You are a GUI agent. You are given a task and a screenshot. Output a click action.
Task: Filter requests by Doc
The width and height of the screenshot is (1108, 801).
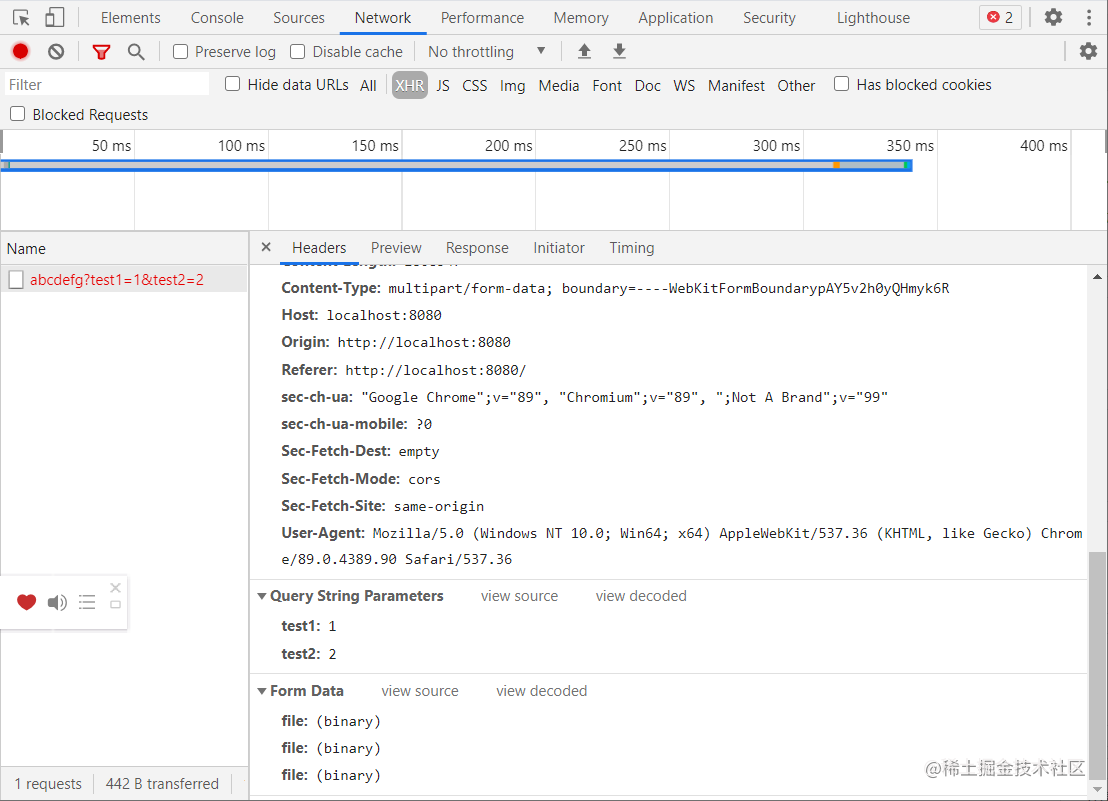point(647,85)
